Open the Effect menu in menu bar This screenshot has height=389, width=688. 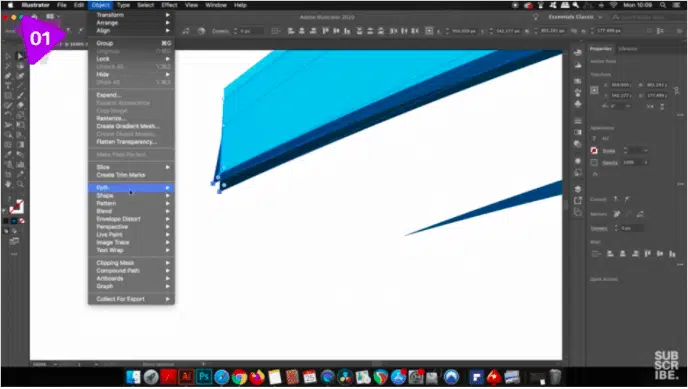pos(169,5)
